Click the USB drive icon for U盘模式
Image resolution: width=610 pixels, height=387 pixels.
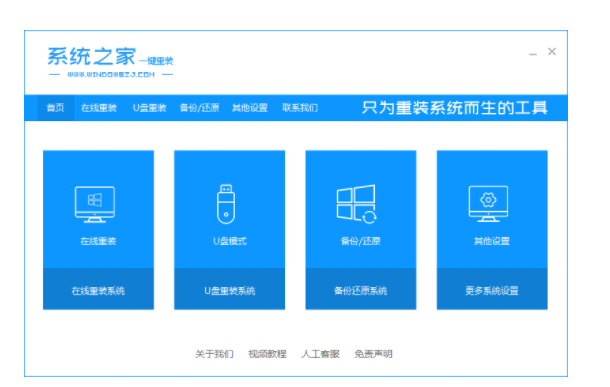coord(226,204)
